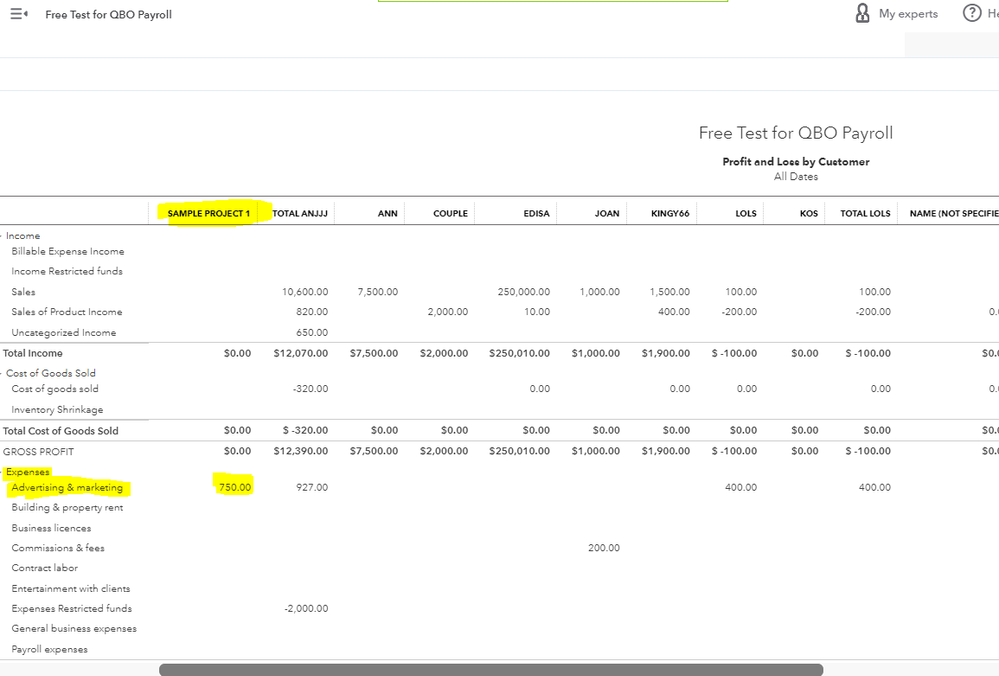Open the 250,000.00 Sales amount for EDISA
The width and height of the screenshot is (999, 676).
[524, 292]
